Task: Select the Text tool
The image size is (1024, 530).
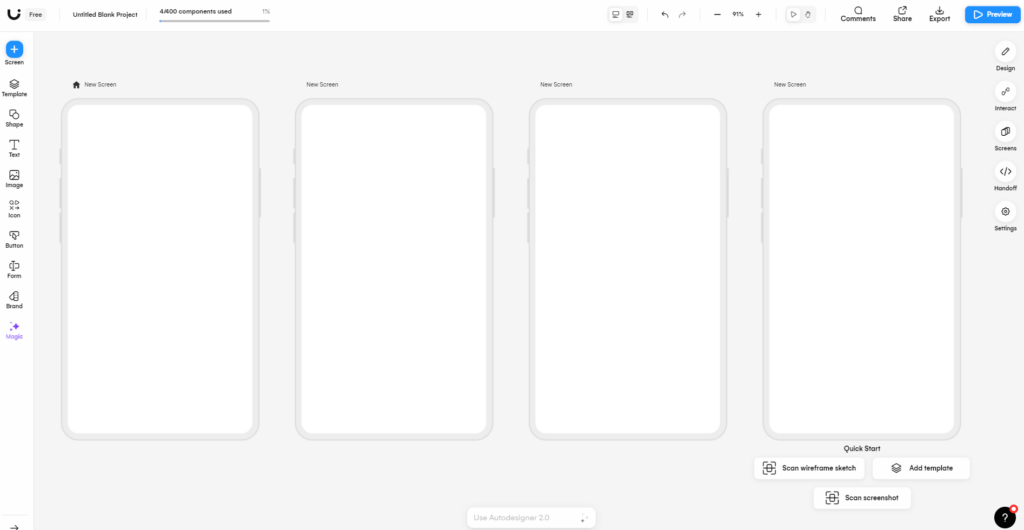Action: click(x=14, y=147)
